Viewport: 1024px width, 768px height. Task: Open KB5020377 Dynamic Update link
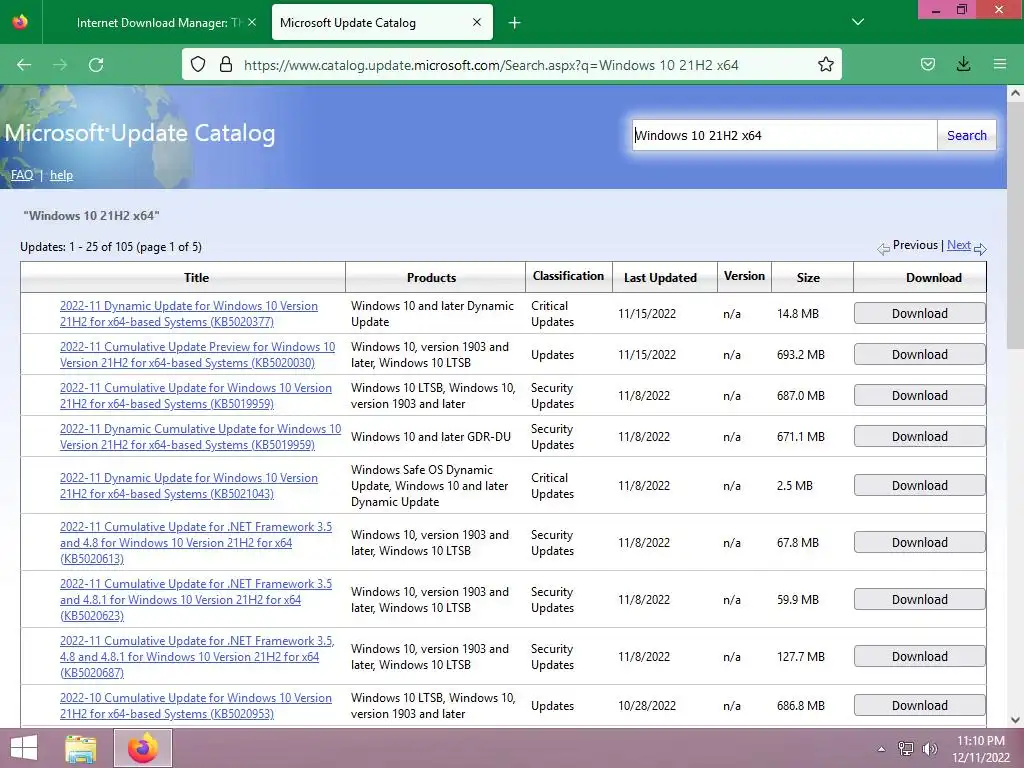pos(189,313)
